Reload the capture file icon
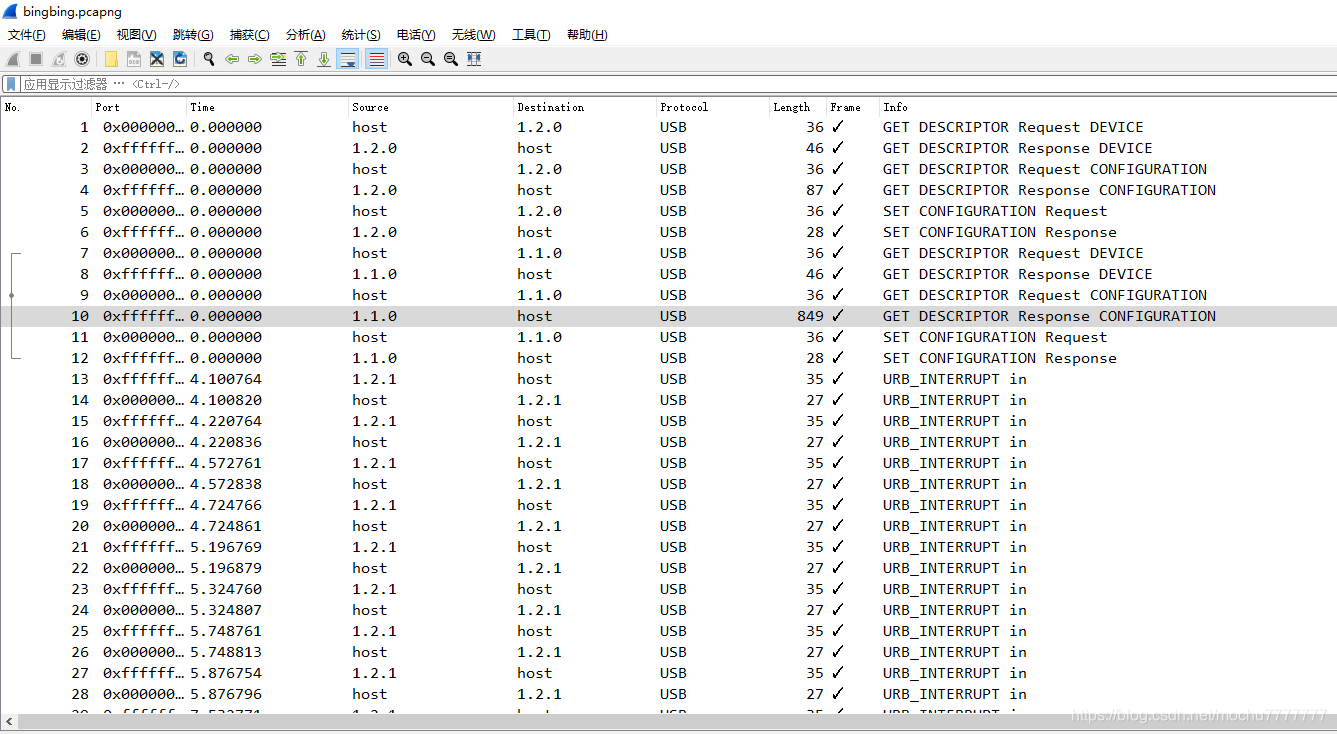1337x734 pixels. pyautogui.click(x=180, y=59)
